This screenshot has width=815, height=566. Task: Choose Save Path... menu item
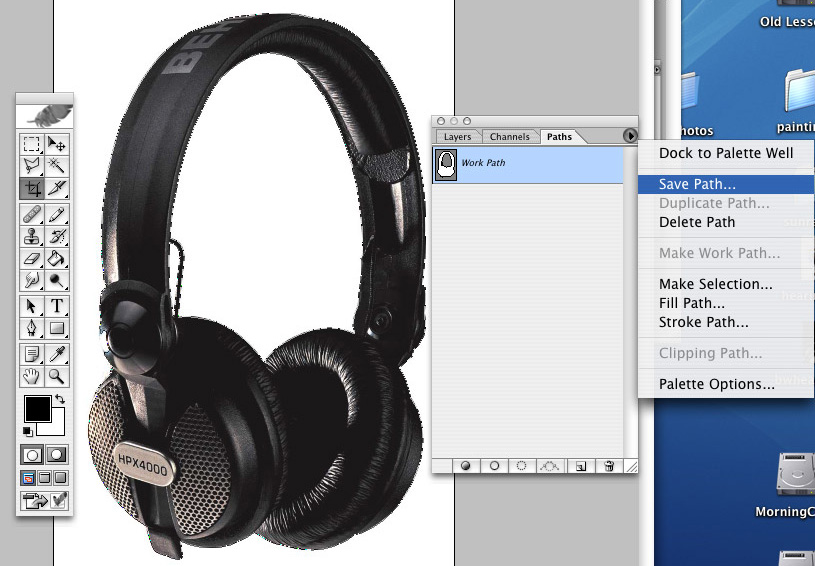coord(726,184)
